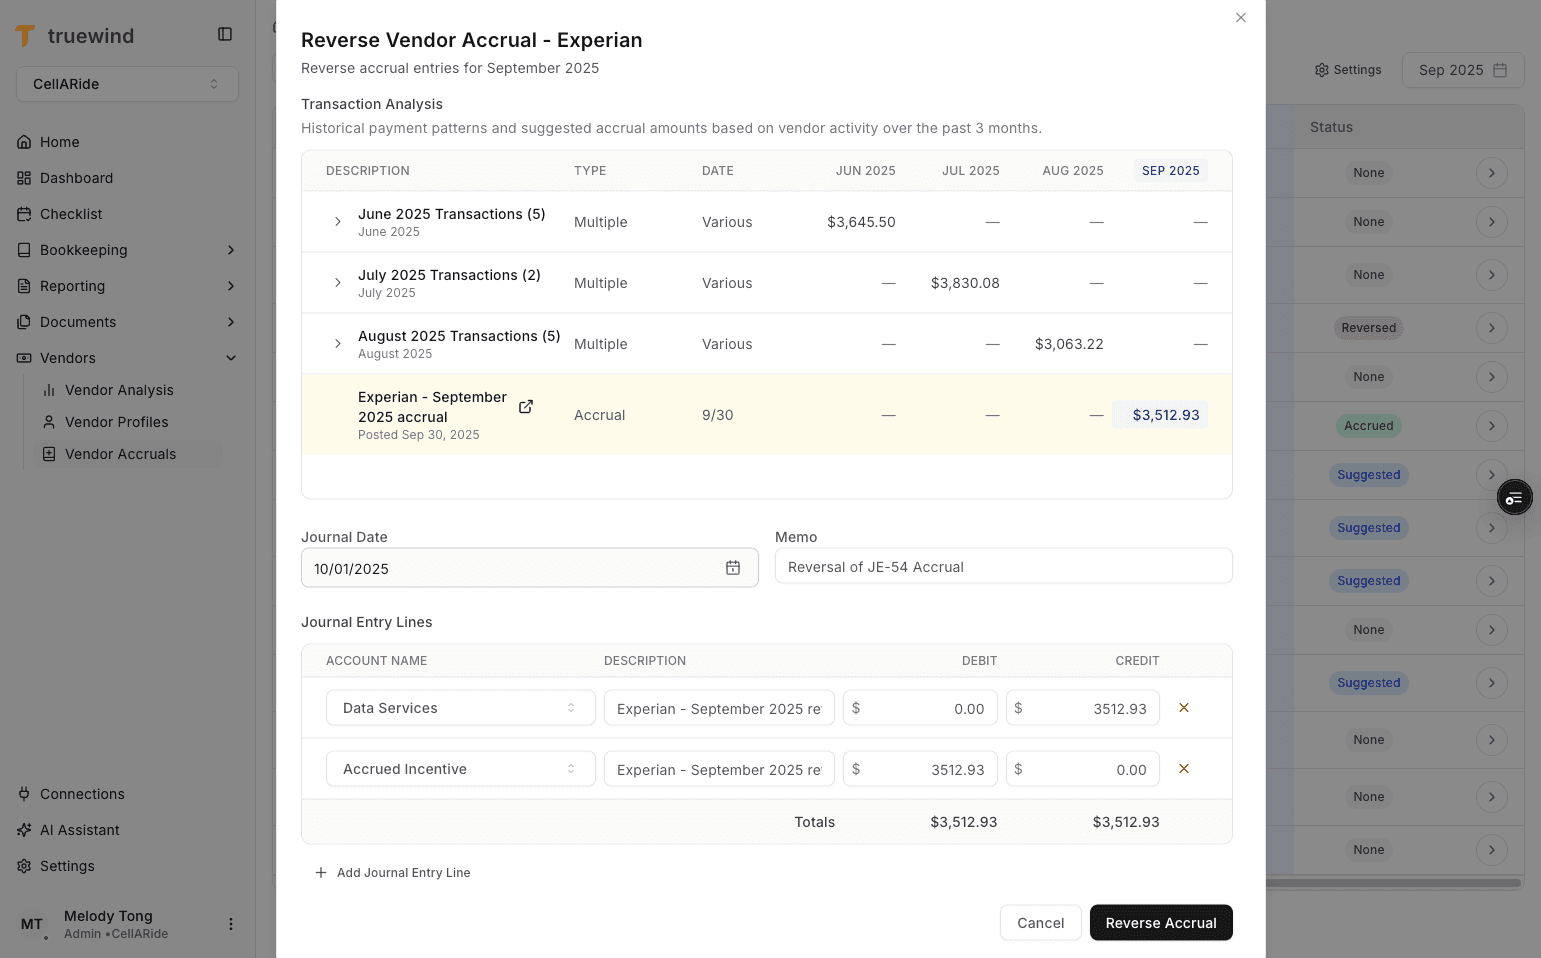1541x958 pixels.
Task: Click the Documents copy icon
Action: tap(24, 322)
